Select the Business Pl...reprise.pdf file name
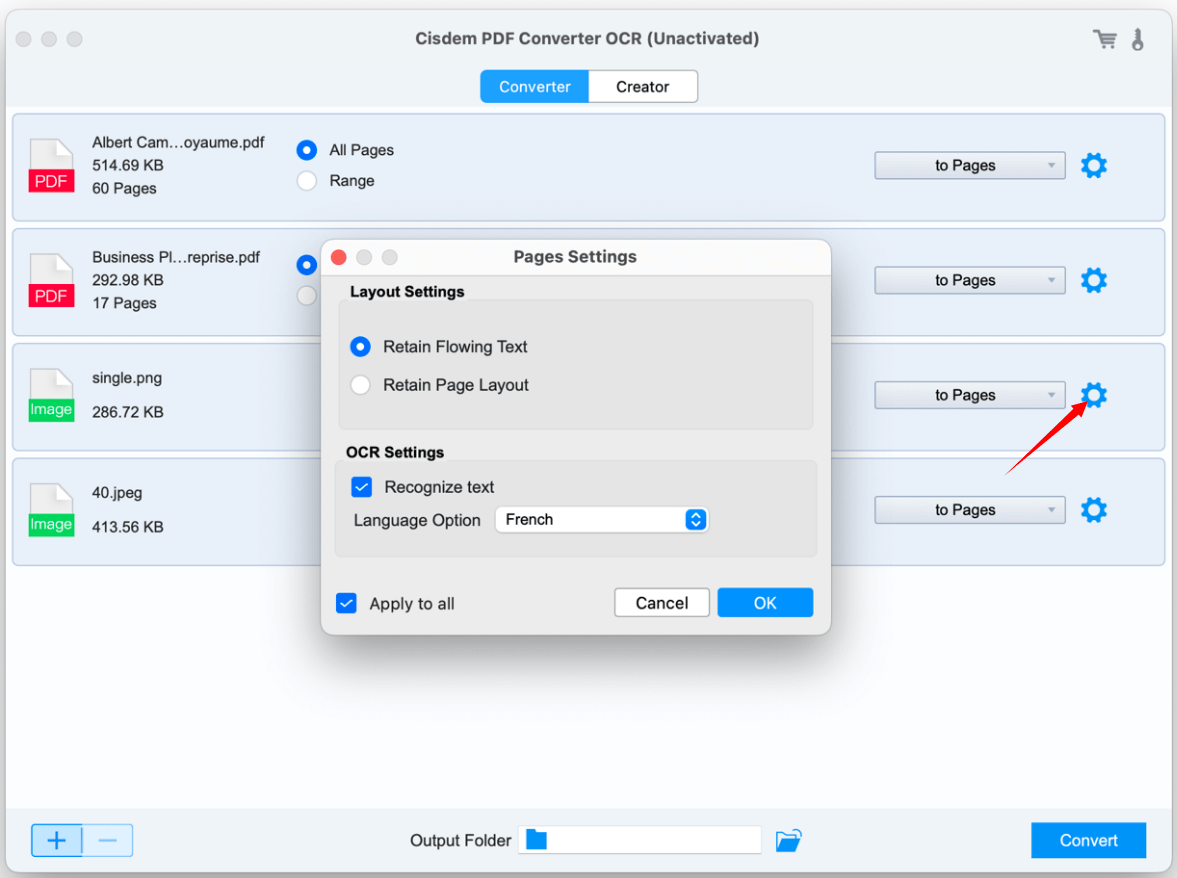The width and height of the screenshot is (1177, 878). (x=176, y=257)
